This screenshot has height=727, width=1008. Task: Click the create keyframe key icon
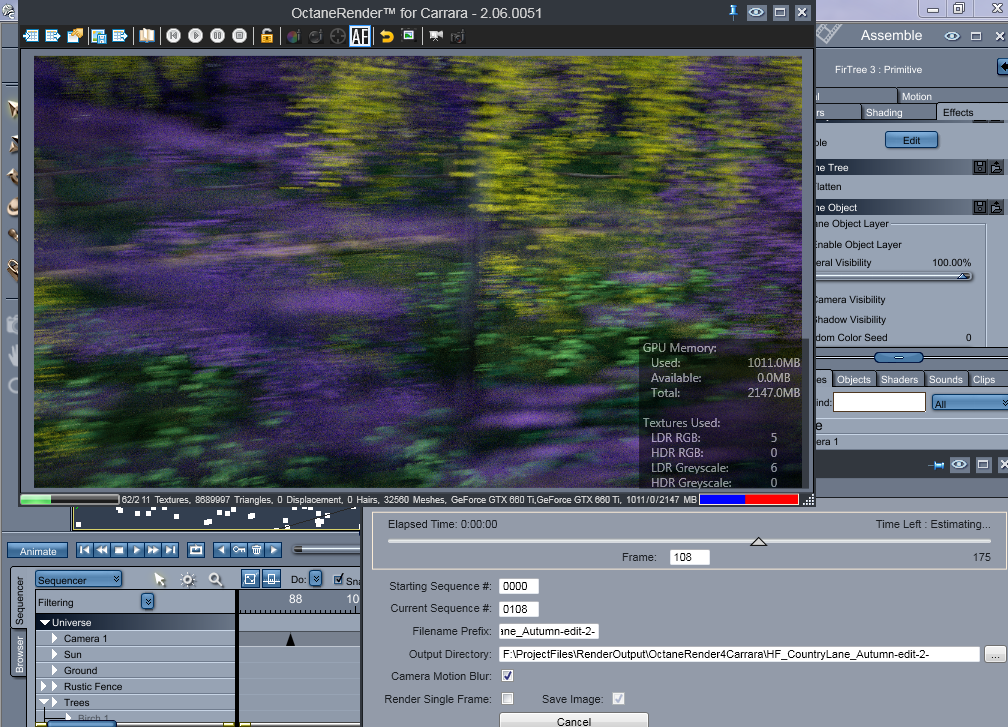point(238,550)
